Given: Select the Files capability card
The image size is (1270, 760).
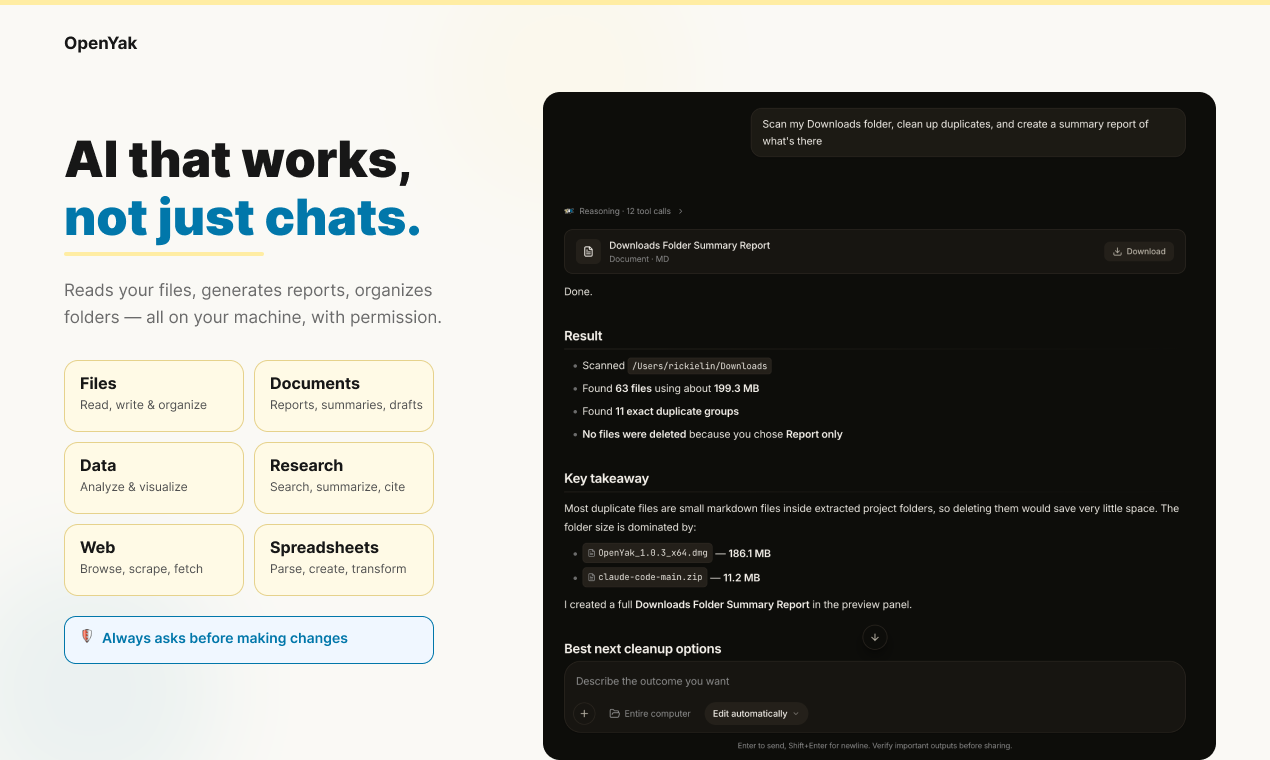Looking at the screenshot, I should pos(153,395).
